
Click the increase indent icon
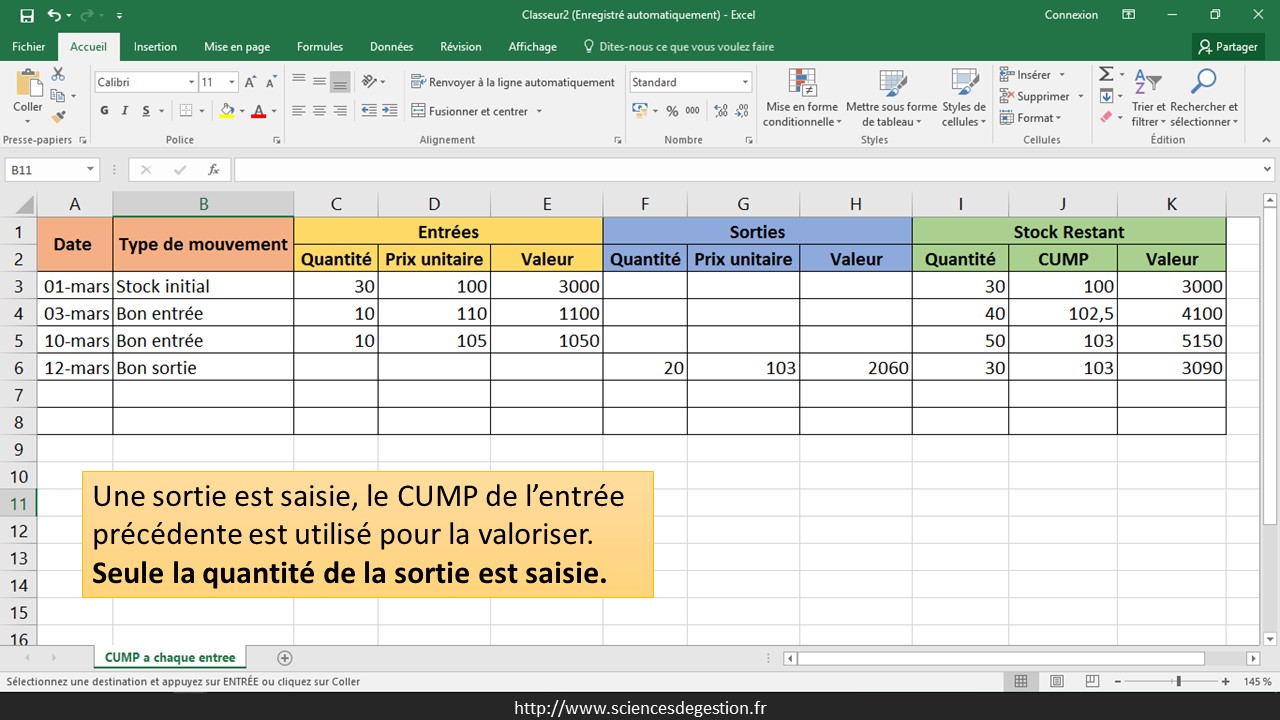coord(391,111)
